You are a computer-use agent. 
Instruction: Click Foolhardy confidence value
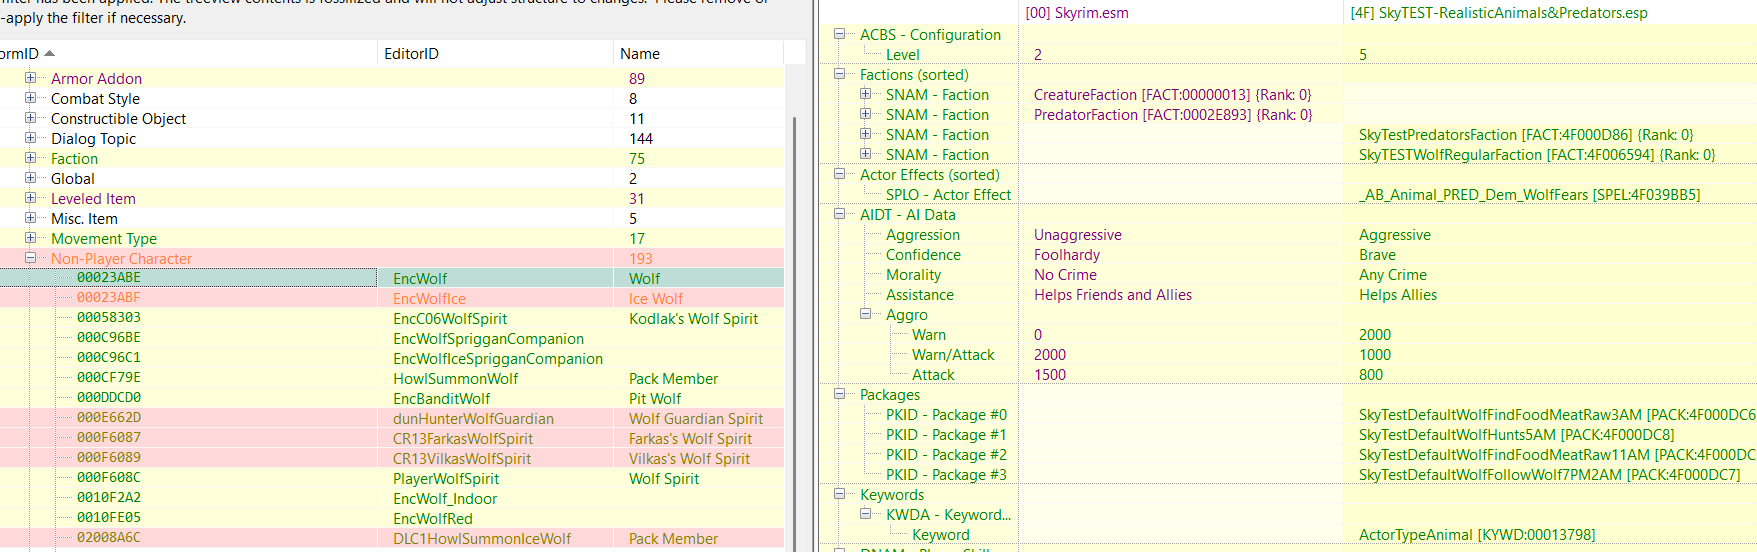click(1066, 255)
